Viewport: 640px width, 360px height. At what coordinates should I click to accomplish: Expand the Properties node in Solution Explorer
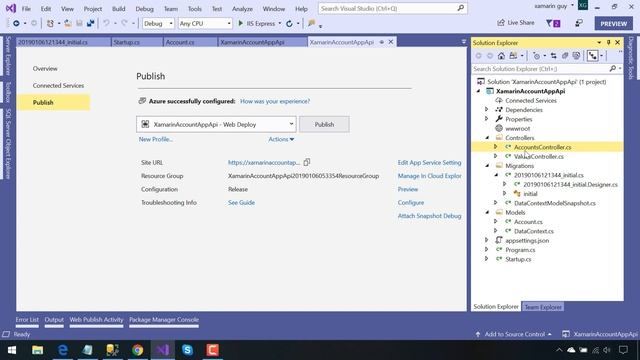click(x=487, y=119)
